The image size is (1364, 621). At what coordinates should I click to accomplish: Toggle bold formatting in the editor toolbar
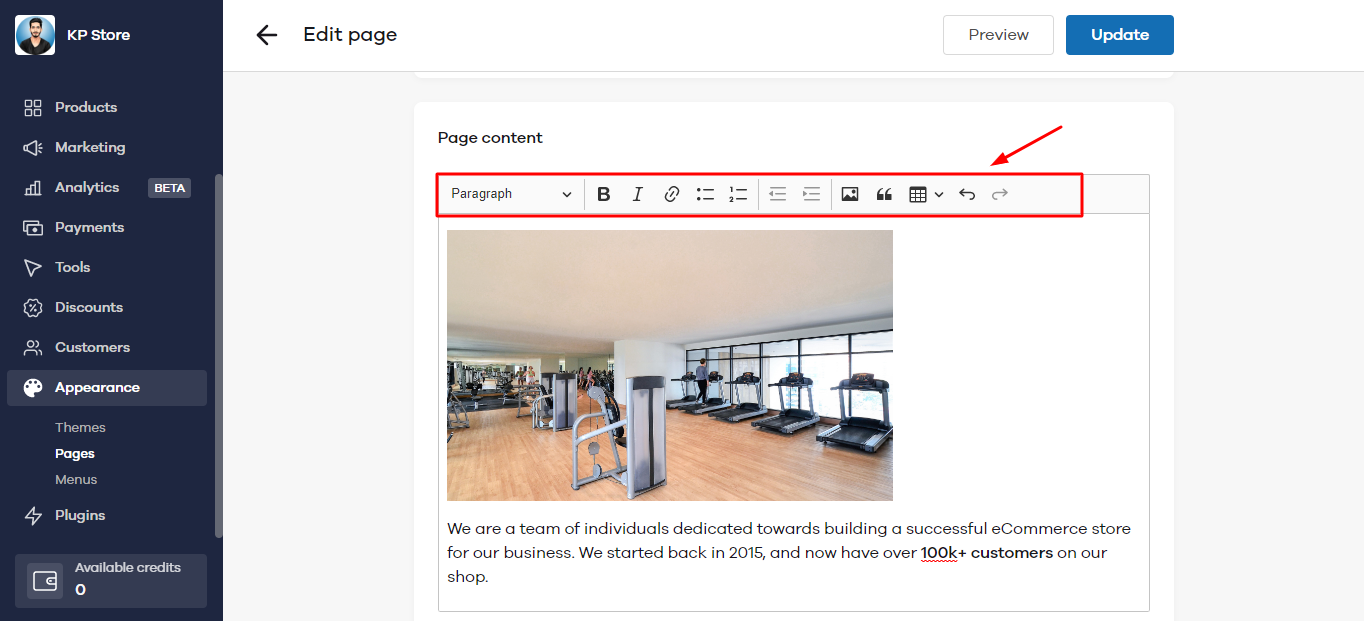click(604, 194)
